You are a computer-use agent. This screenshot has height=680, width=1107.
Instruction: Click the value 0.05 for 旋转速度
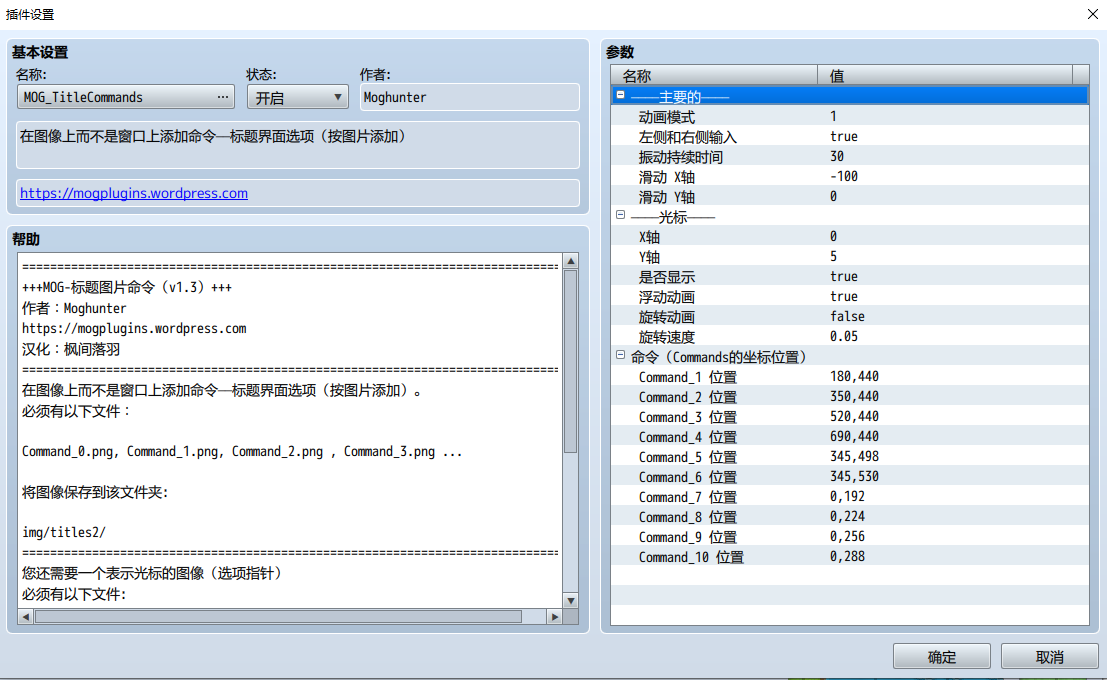pyautogui.click(x=844, y=336)
